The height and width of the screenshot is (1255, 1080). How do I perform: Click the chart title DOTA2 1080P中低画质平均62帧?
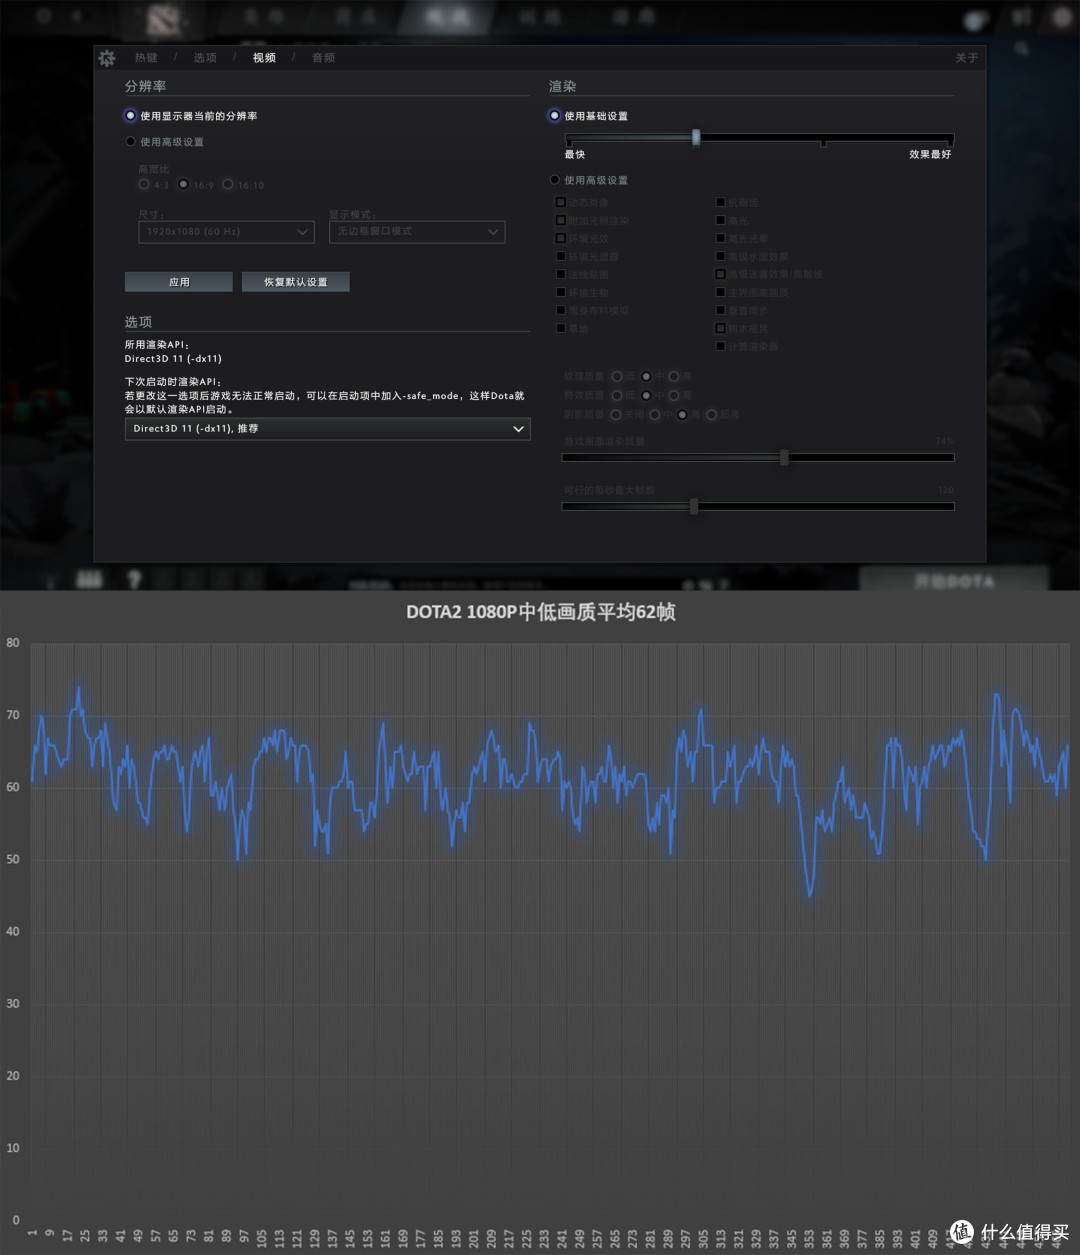point(541,612)
